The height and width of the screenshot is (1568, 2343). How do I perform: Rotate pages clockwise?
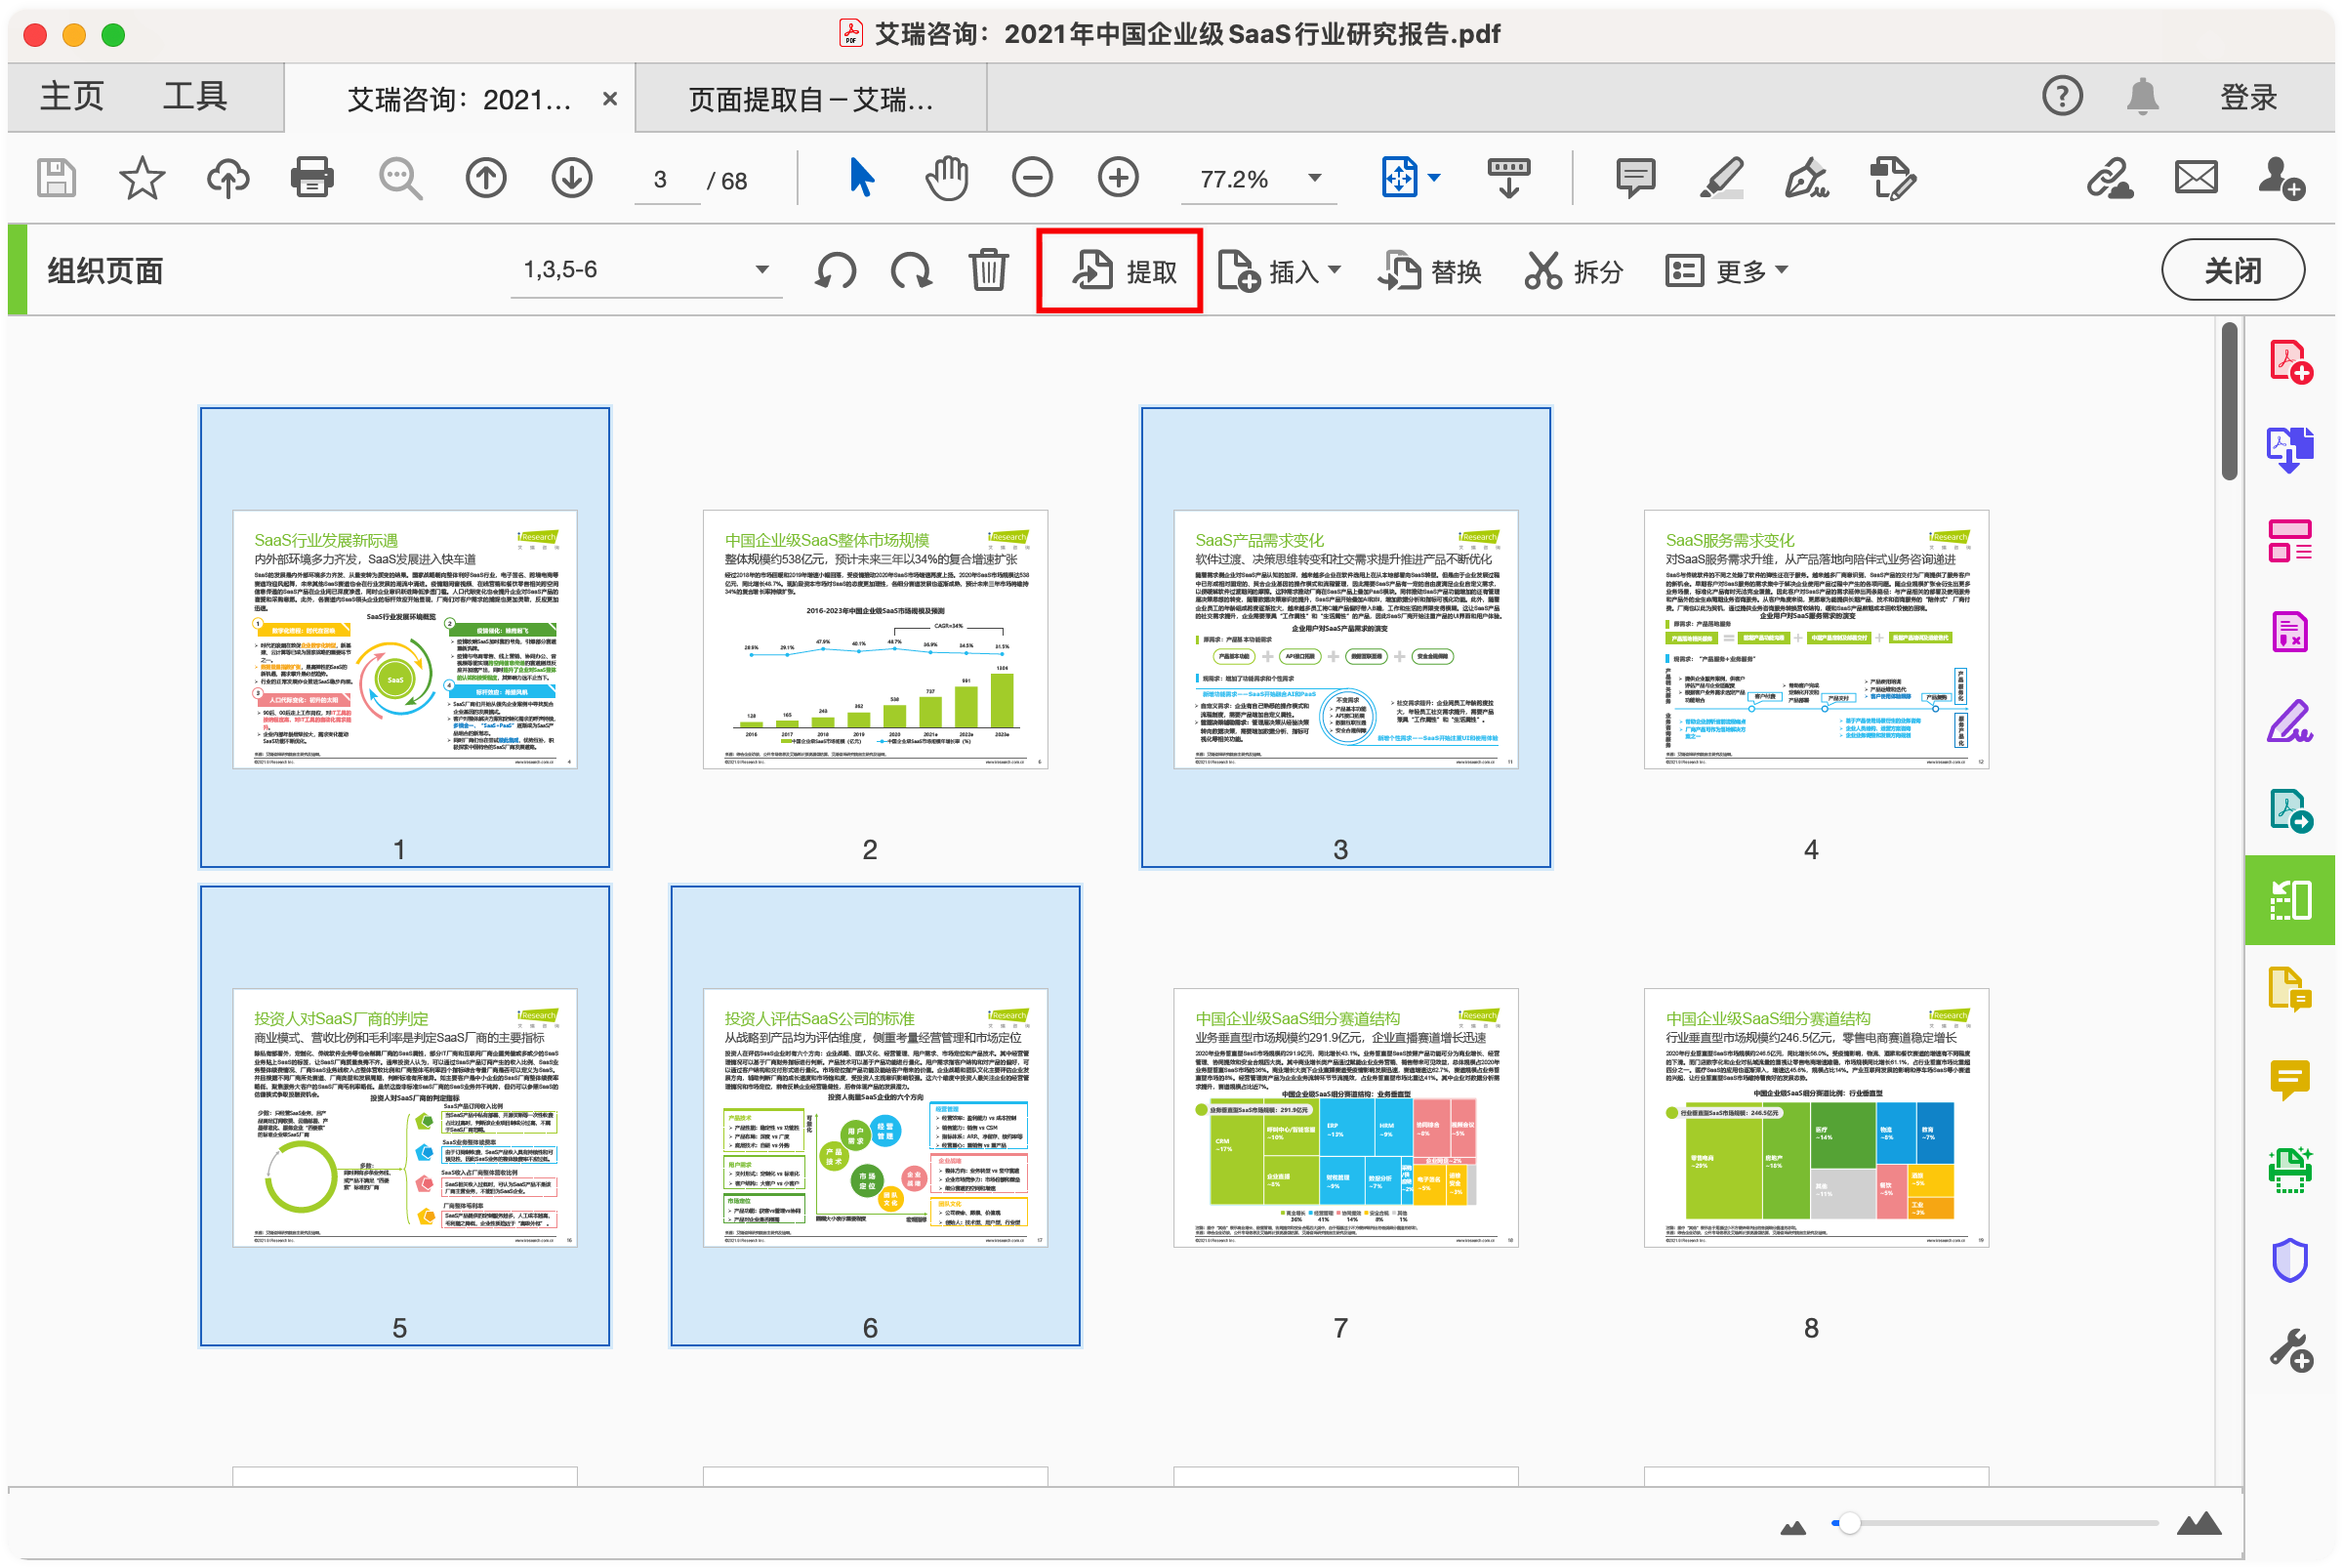pos(911,271)
